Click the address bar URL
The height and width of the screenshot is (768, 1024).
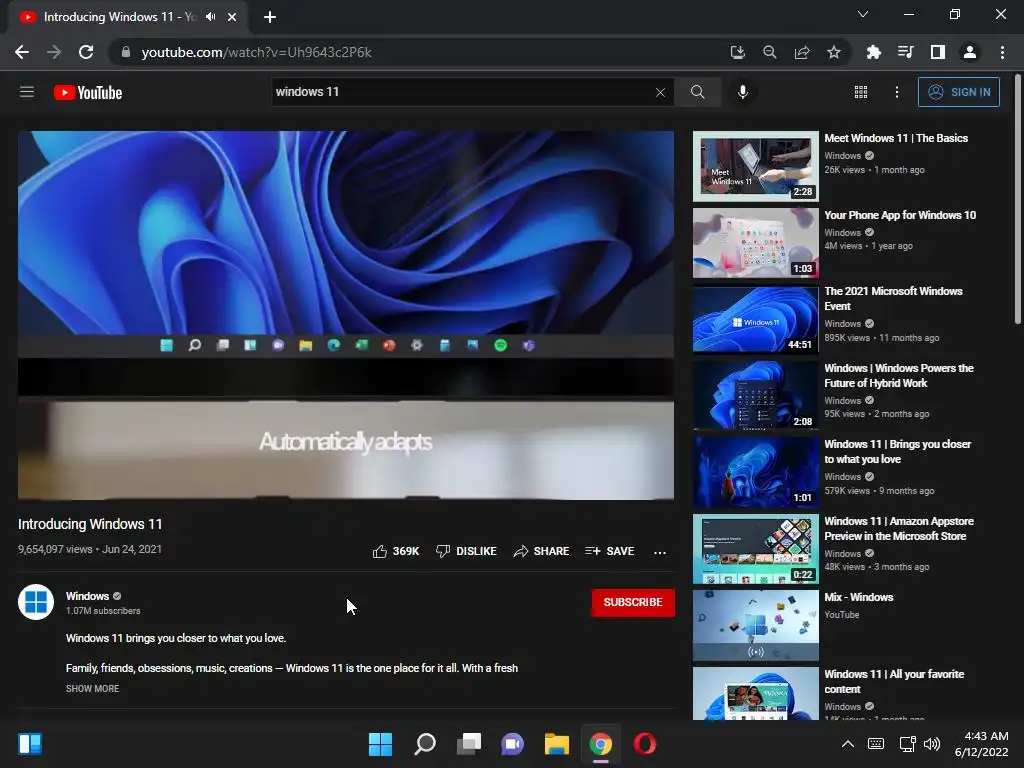tap(256, 52)
